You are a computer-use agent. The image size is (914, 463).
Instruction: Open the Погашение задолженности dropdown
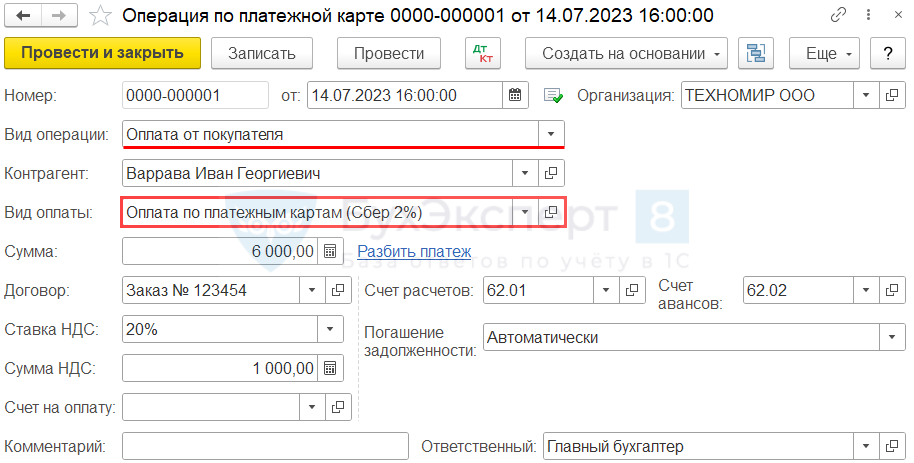click(891, 338)
